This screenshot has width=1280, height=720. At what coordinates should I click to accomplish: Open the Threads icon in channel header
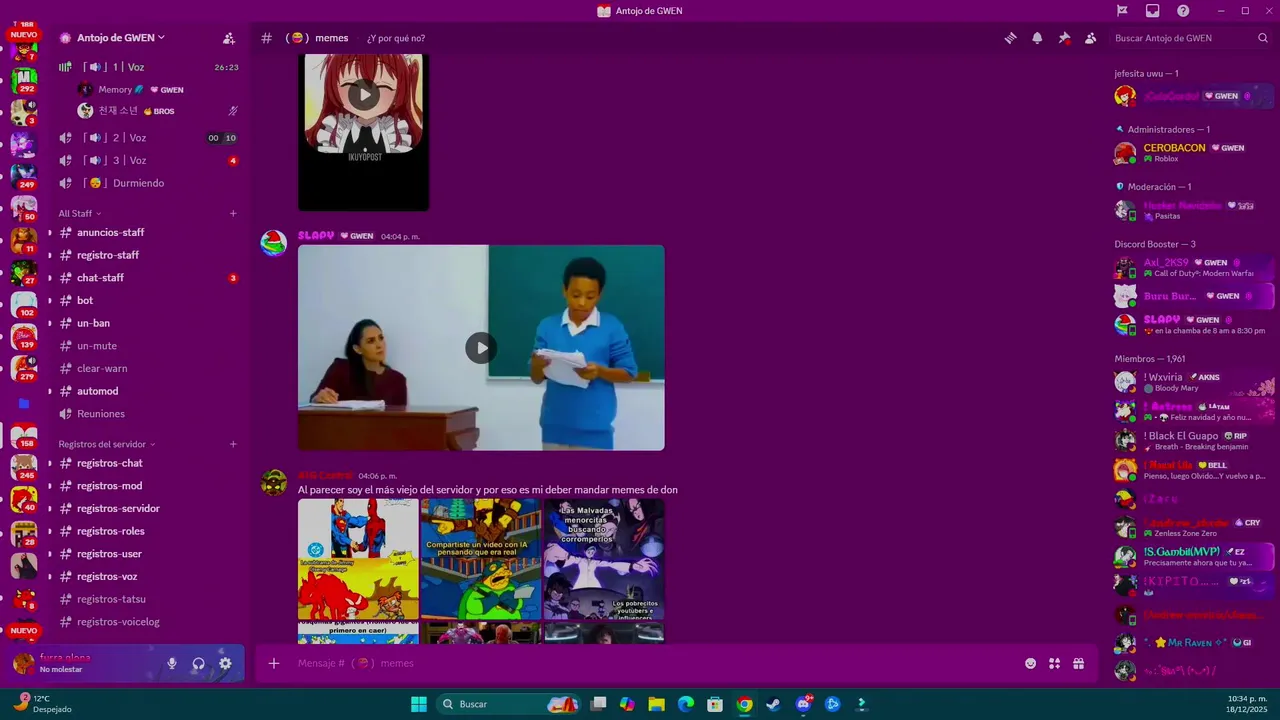tap(1011, 38)
